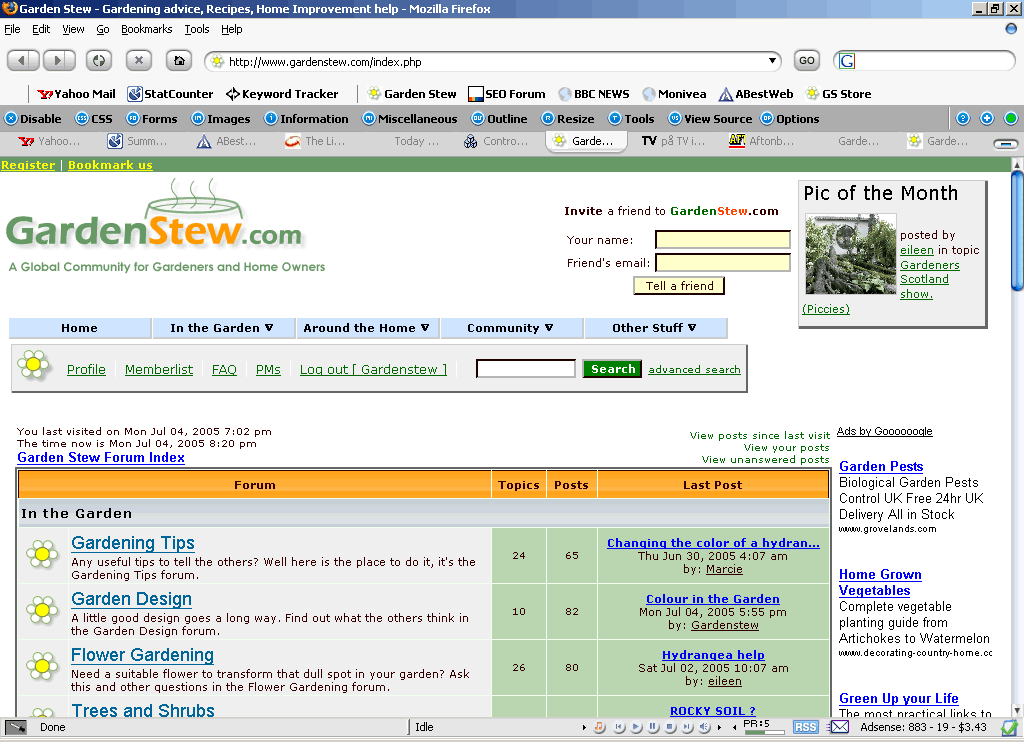
Task: Open the Gardening Tips forum link
Action: coord(133,543)
